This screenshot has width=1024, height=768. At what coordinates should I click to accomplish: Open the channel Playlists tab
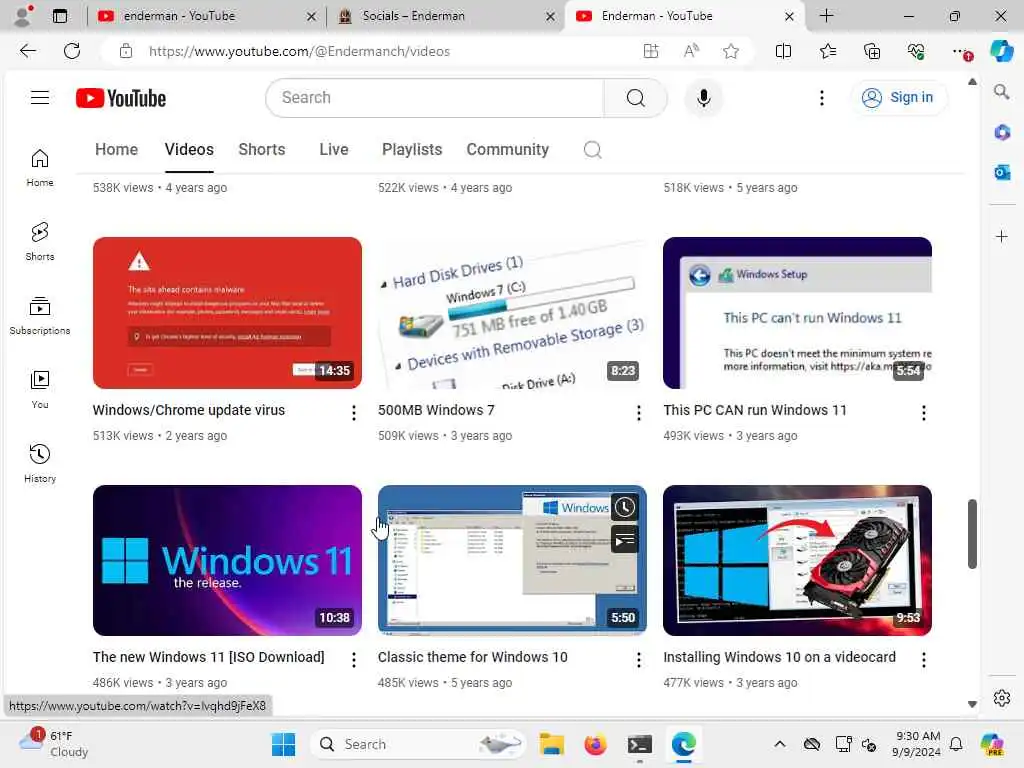coord(412,150)
